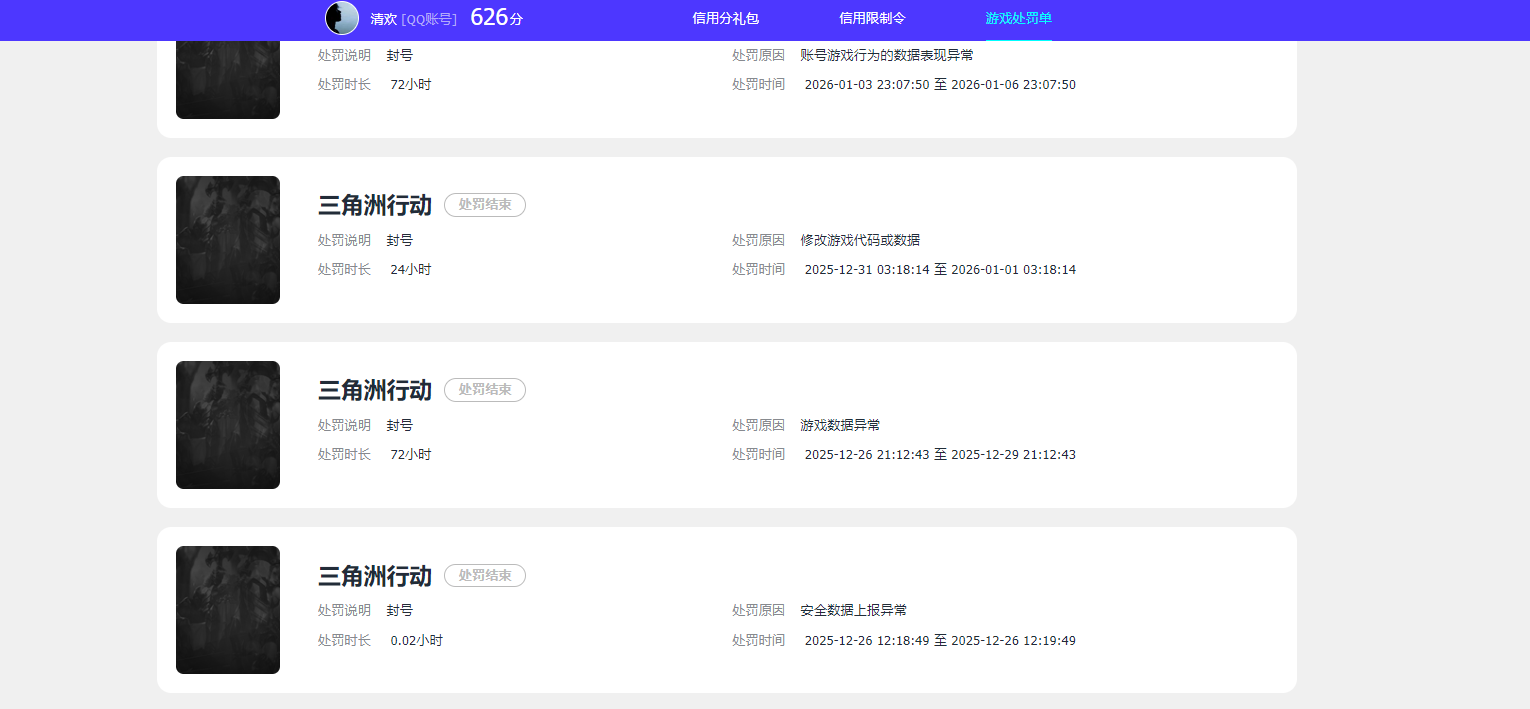Click the 24小时 penalty duration

pyautogui.click(x=411, y=269)
